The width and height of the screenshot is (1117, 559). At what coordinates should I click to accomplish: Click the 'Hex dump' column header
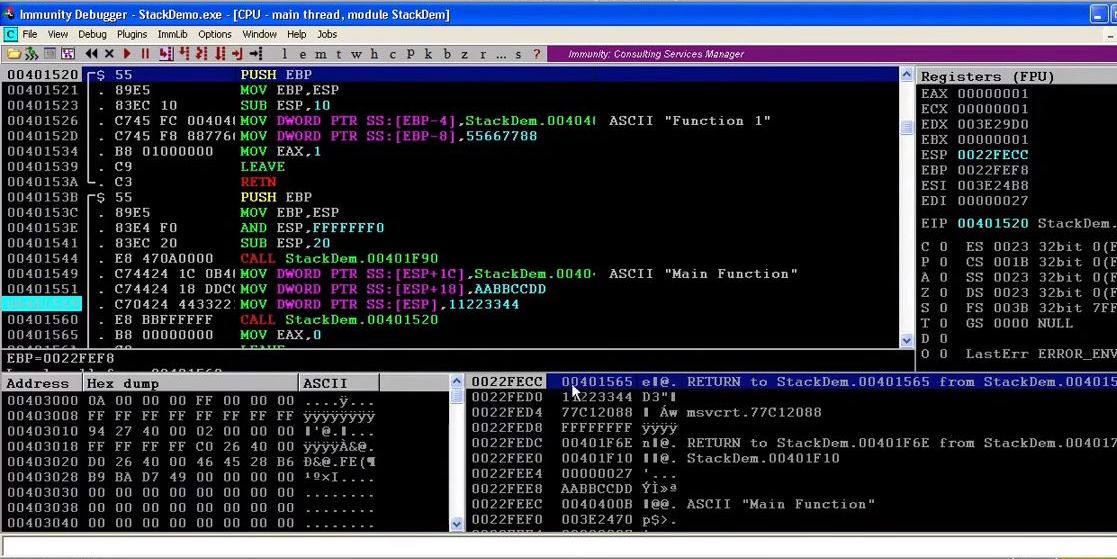pos(190,383)
